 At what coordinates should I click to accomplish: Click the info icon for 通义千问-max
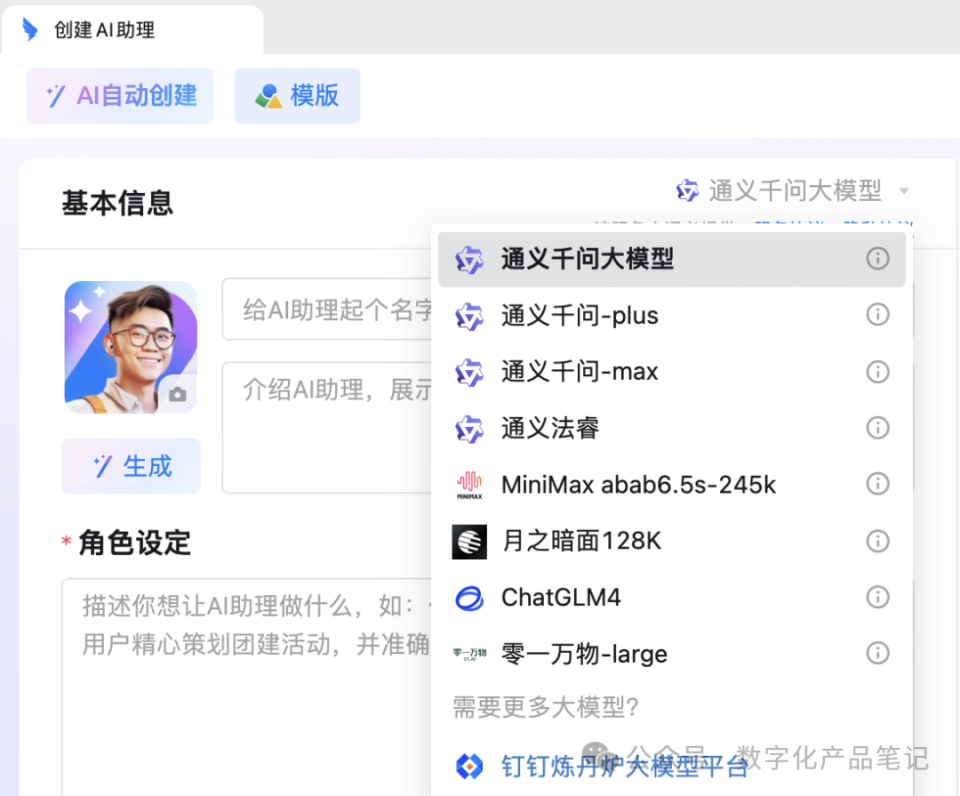click(x=877, y=372)
